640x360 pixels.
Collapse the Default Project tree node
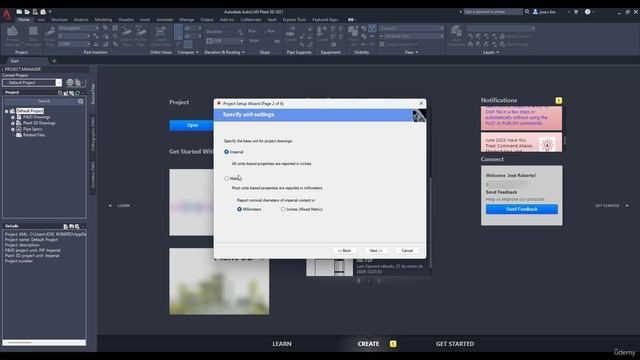(7, 111)
